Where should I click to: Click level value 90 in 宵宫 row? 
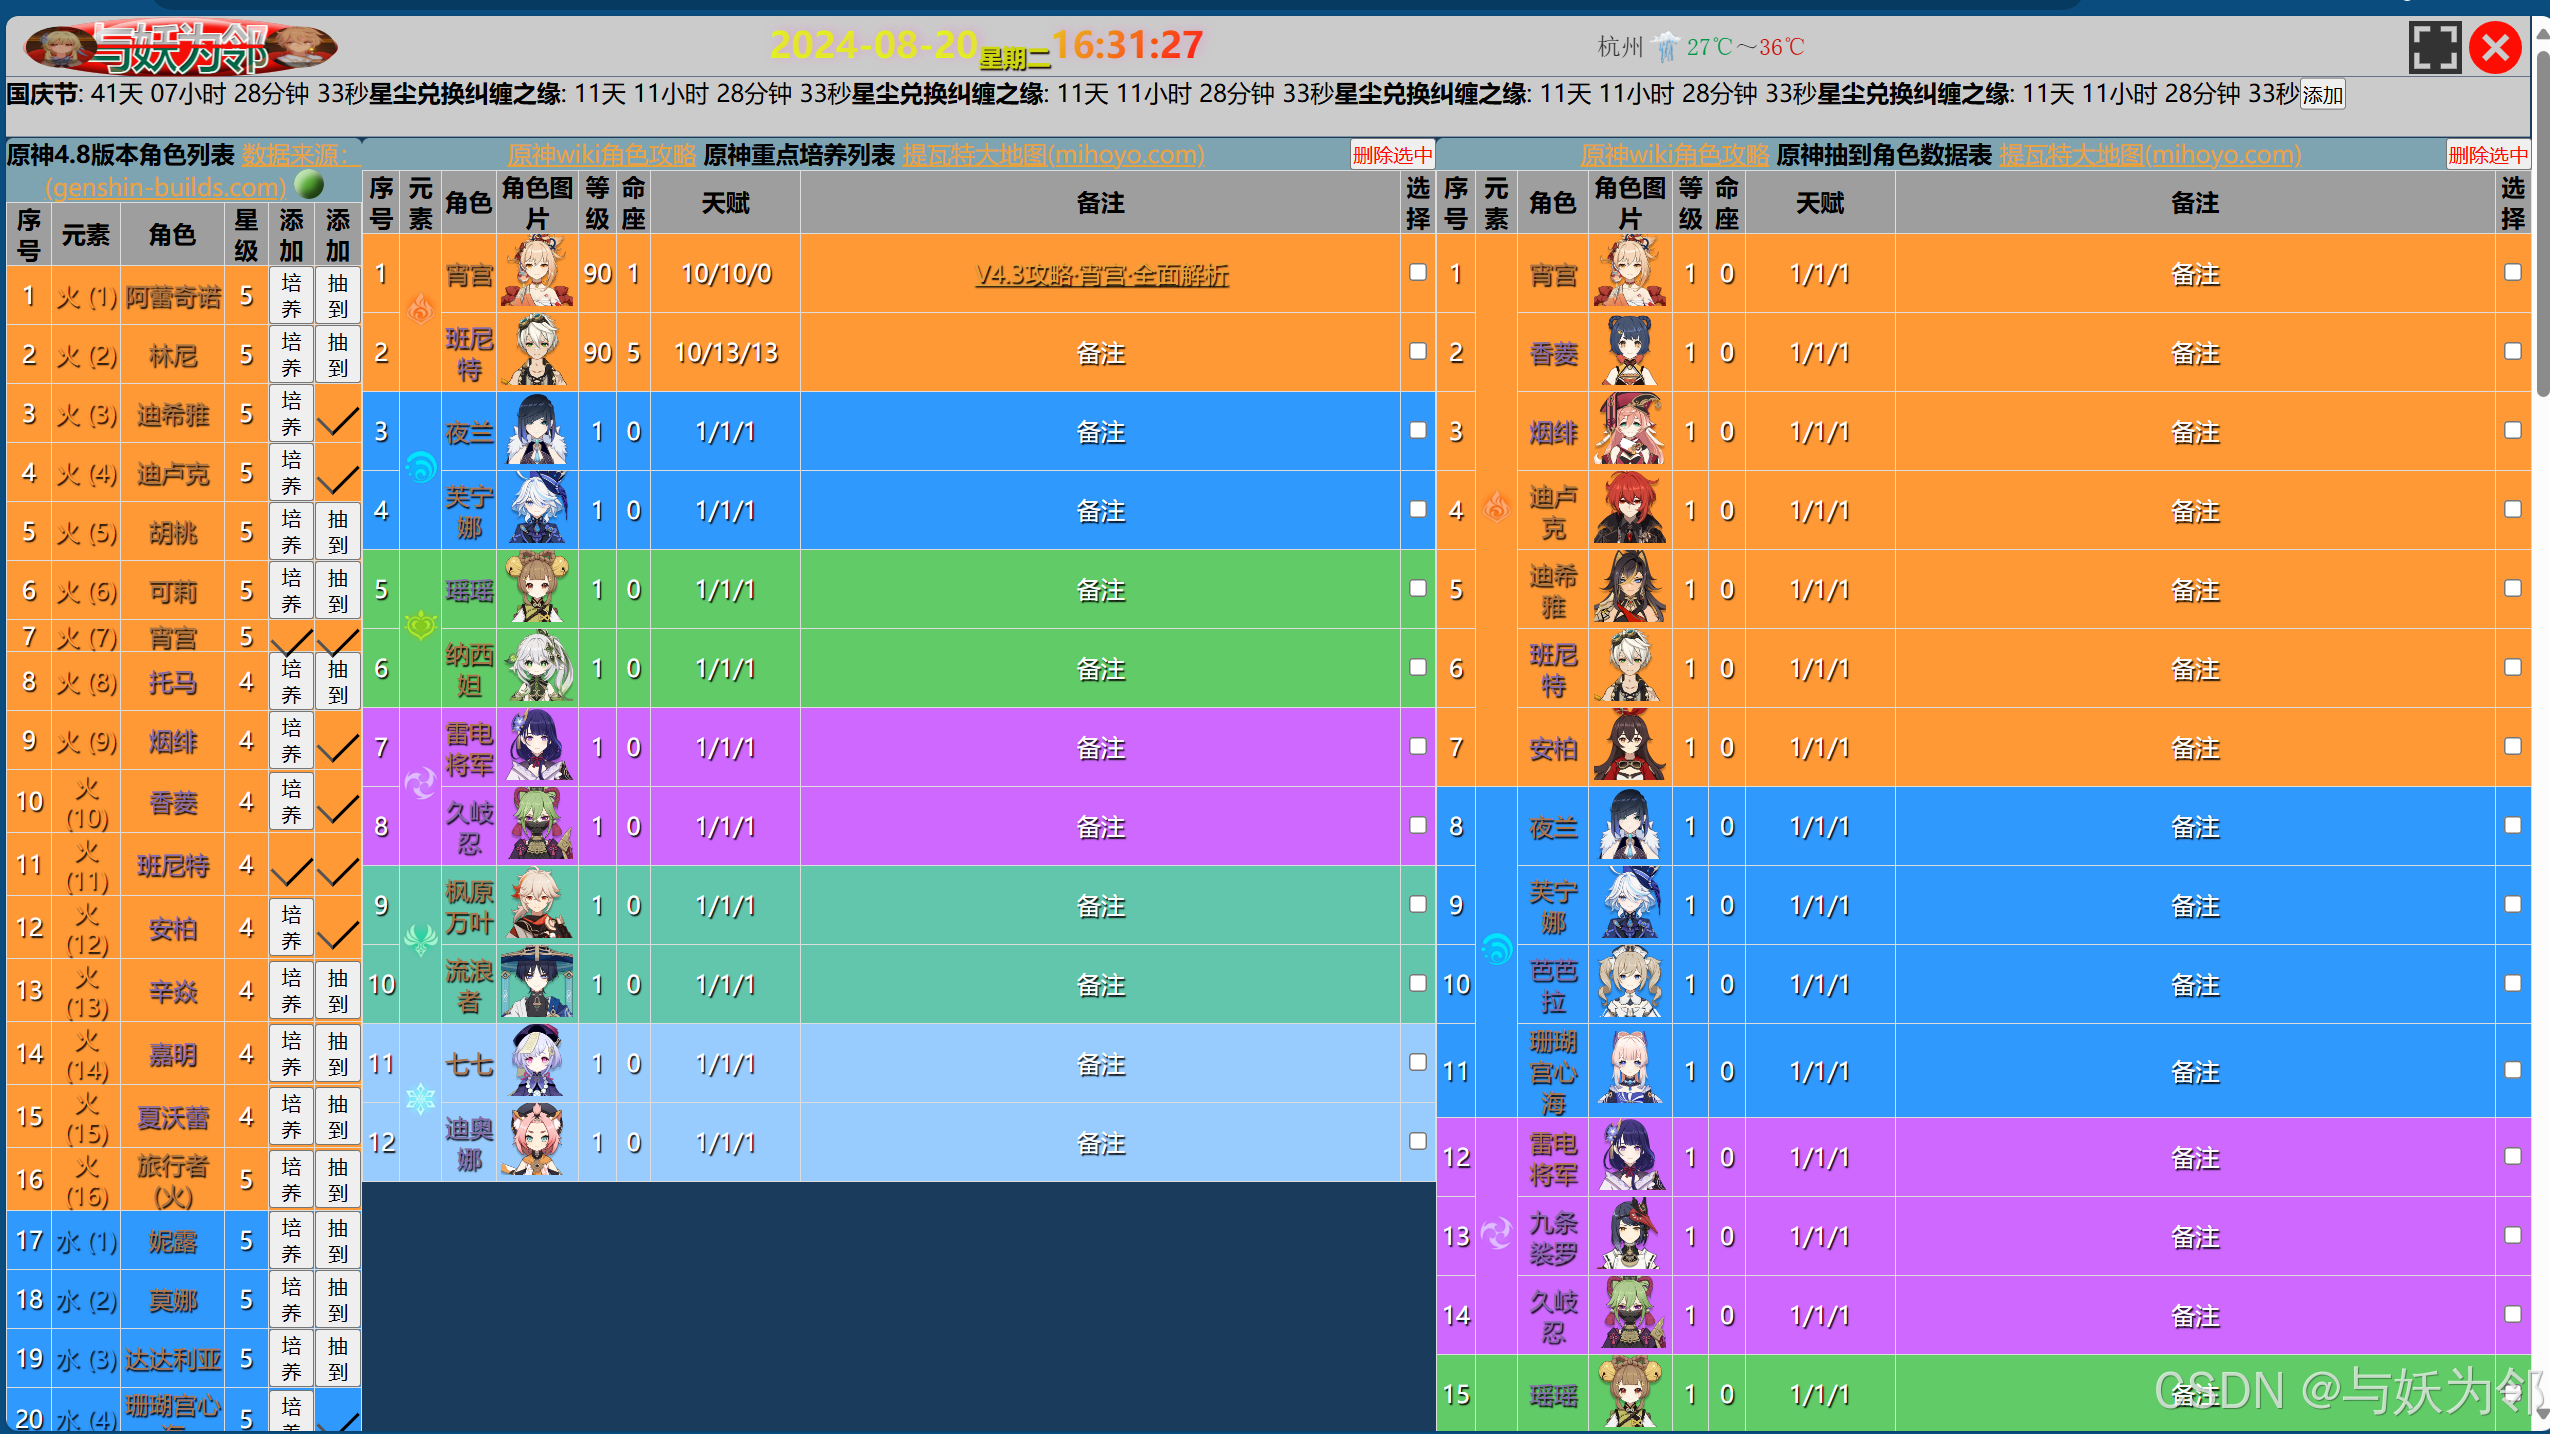(597, 273)
